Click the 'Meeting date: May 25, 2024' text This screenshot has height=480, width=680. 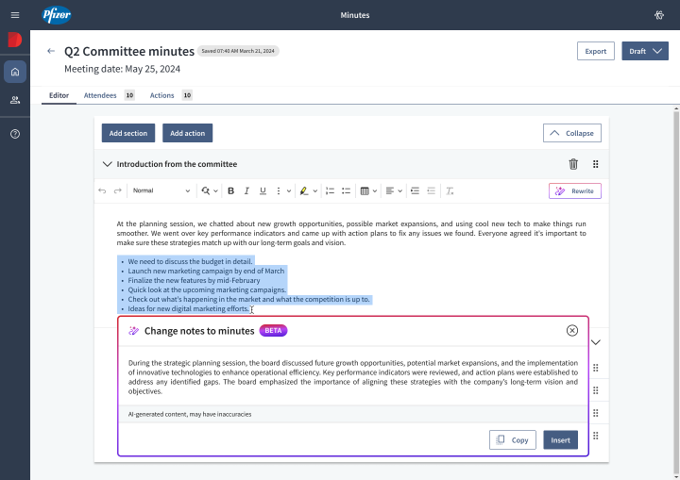(x=122, y=69)
